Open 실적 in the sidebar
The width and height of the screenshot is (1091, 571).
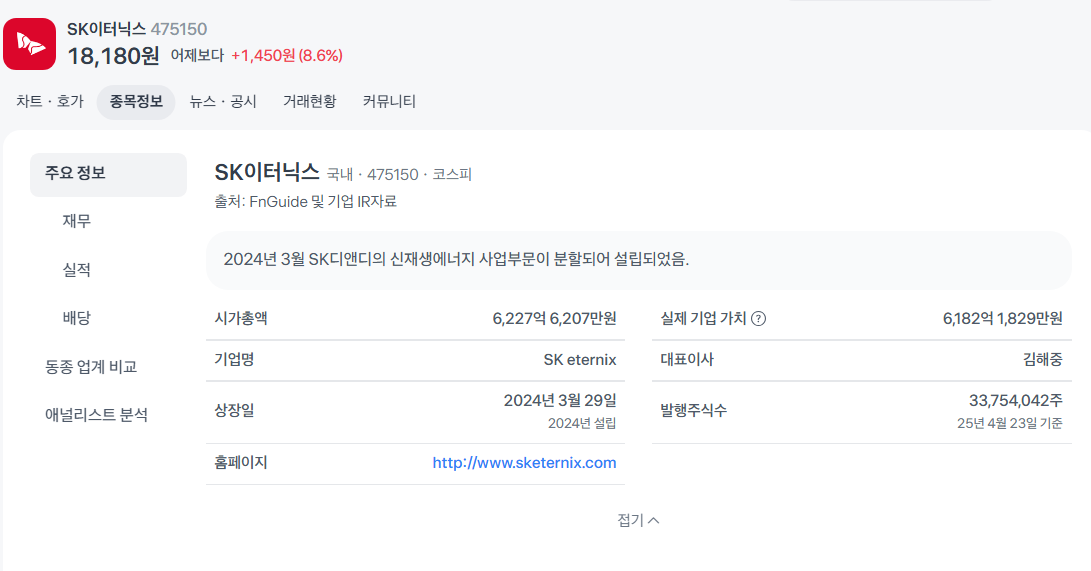77,270
